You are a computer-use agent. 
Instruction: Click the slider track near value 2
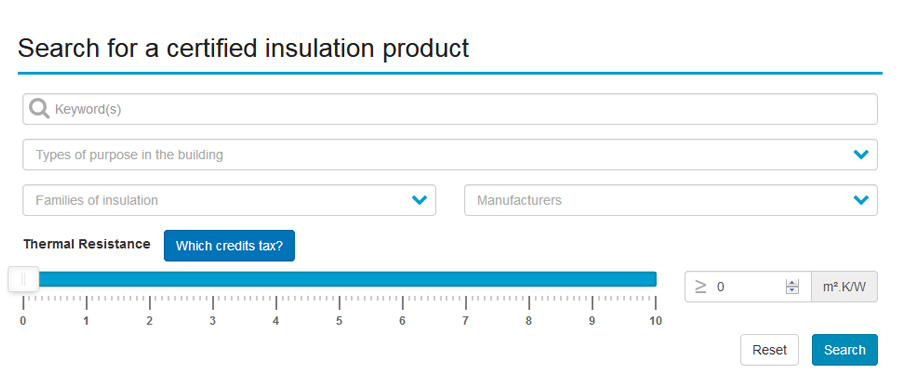[149, 279]
